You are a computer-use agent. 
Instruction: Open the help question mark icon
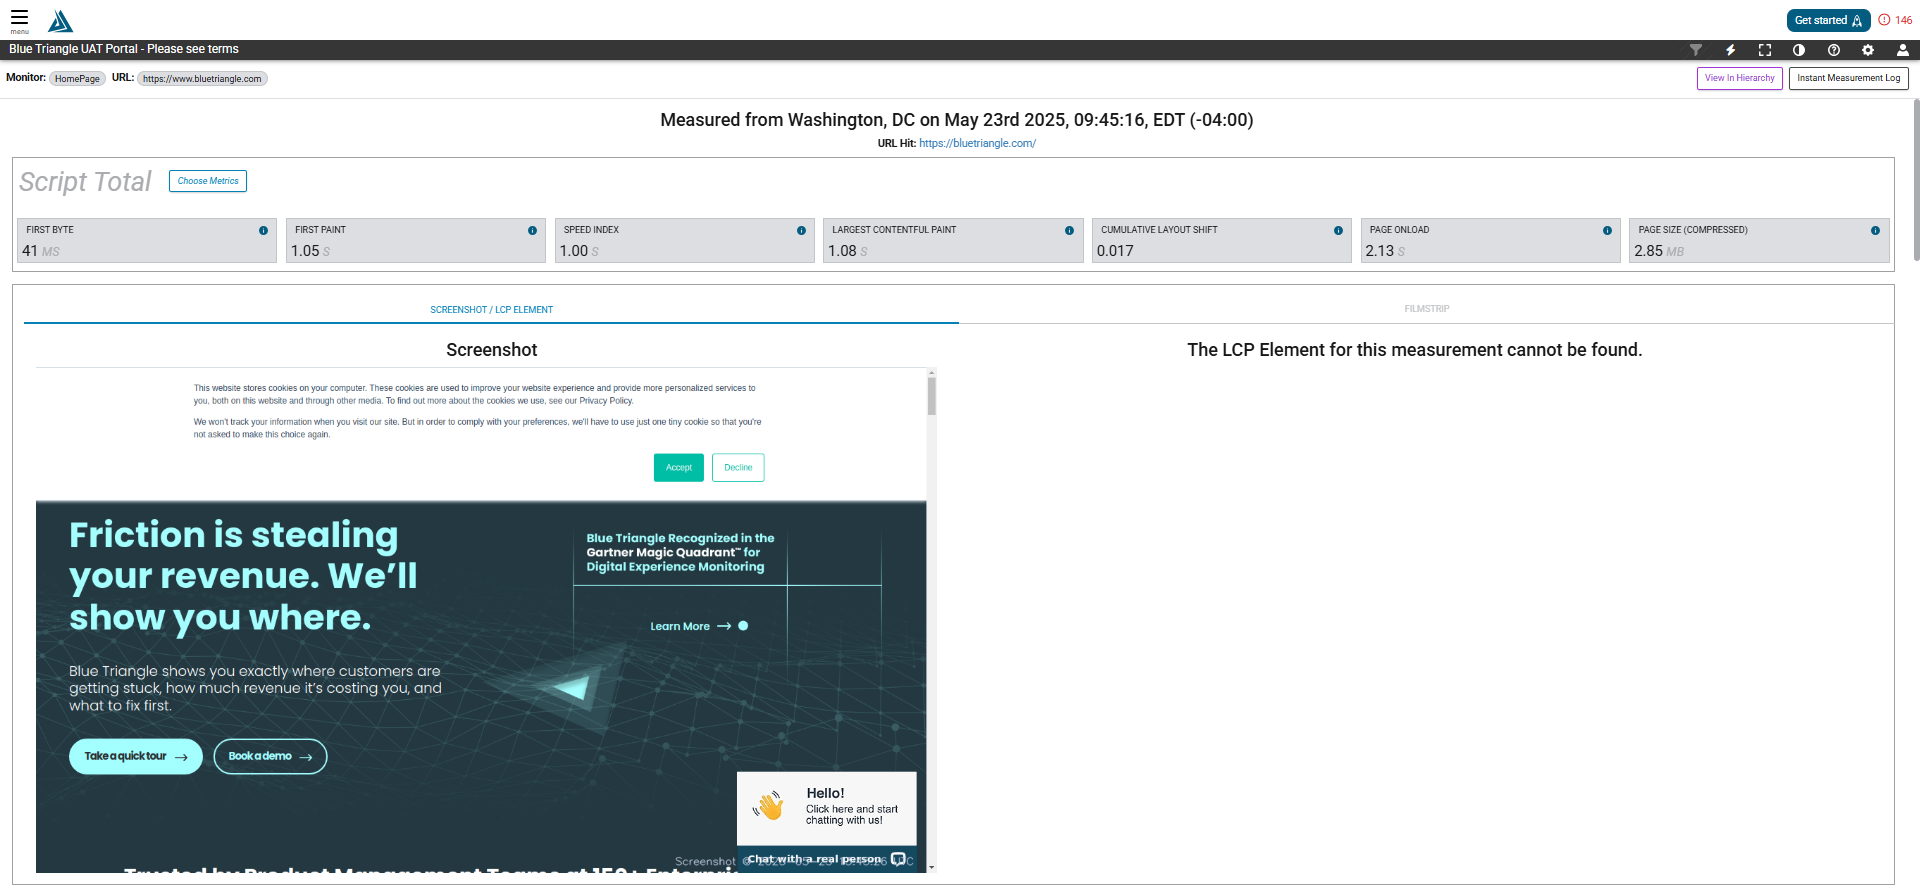coord(1834,49)
